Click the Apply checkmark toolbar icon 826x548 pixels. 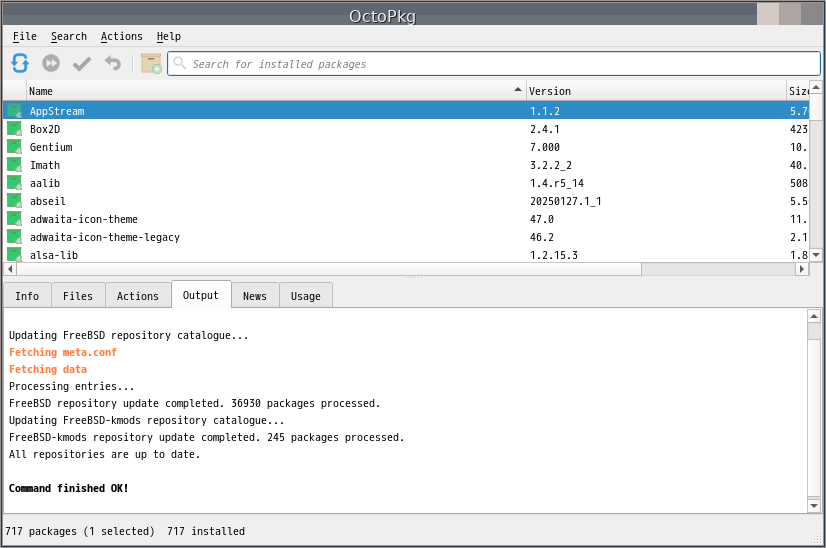82,64
